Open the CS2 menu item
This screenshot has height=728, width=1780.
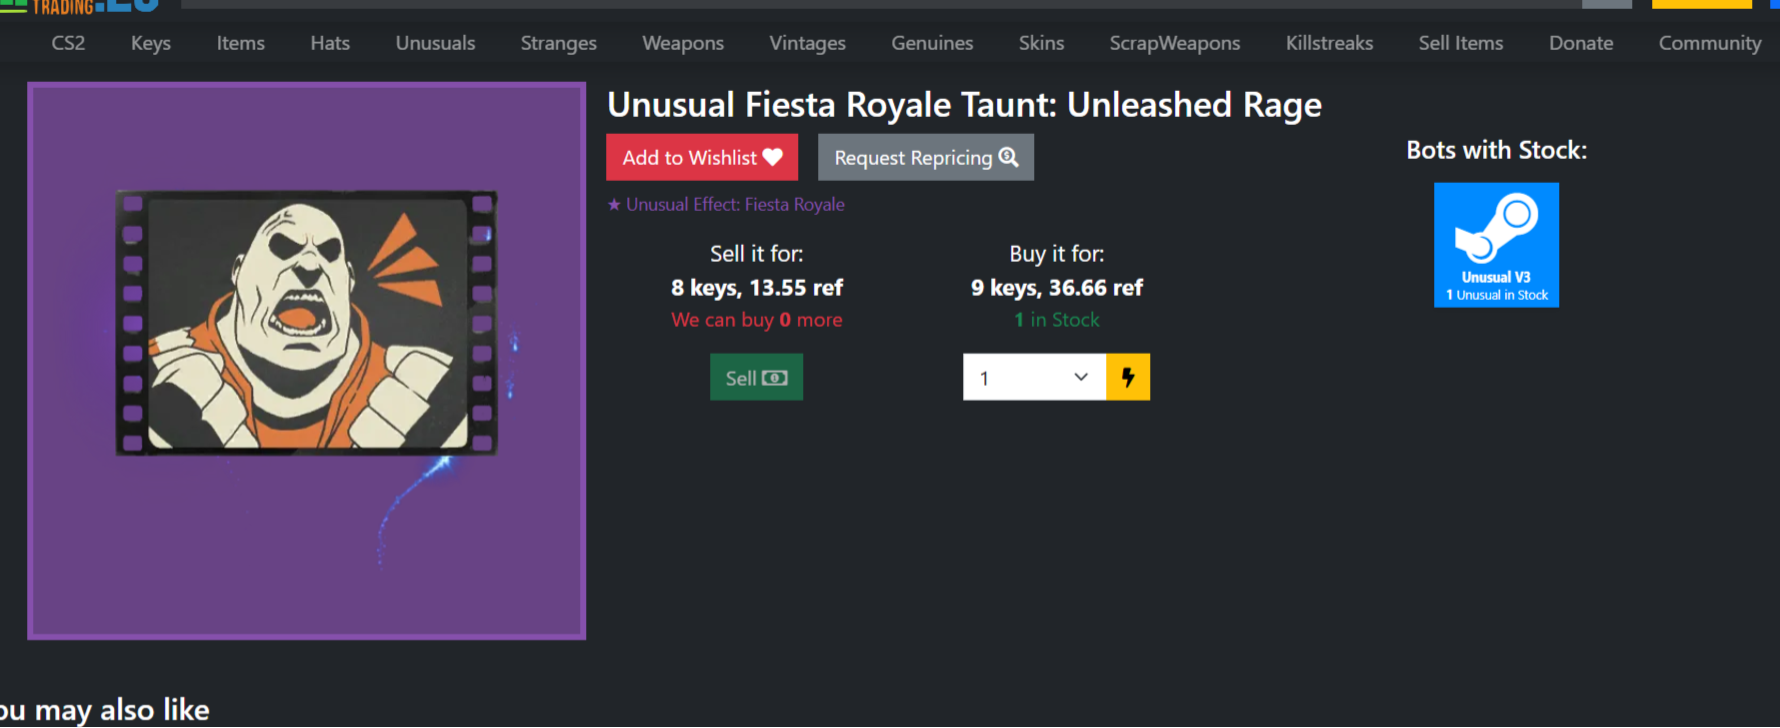pyautogui.click(x=68, y=43)
